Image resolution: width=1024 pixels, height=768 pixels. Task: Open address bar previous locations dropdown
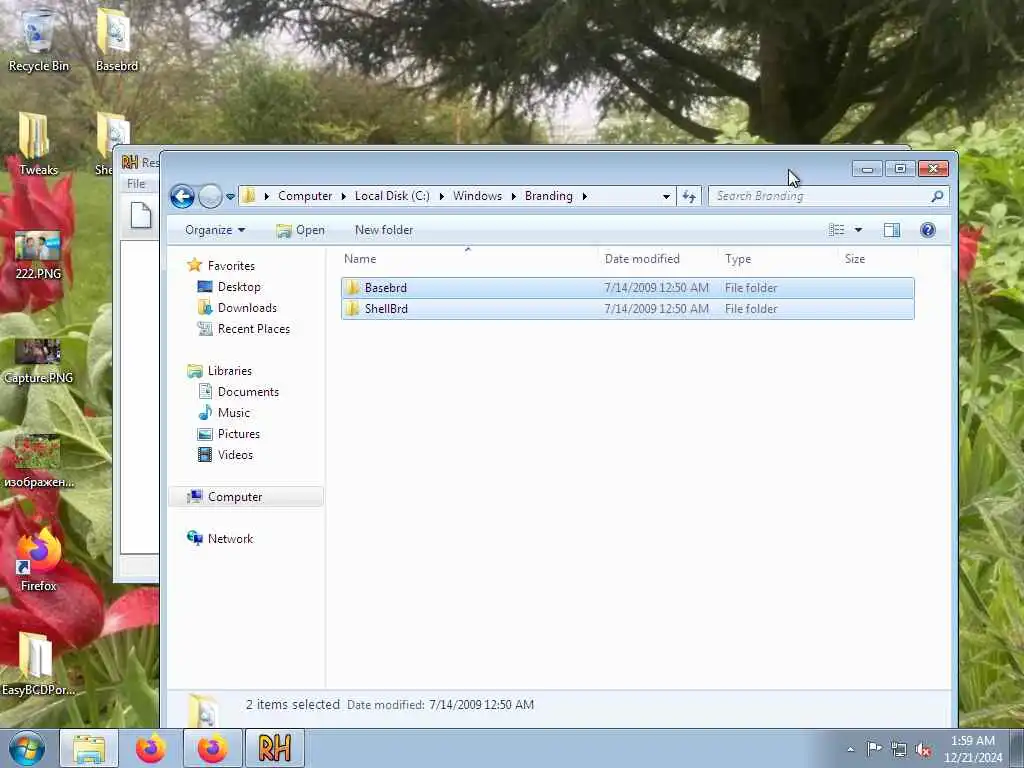[666, 196]
